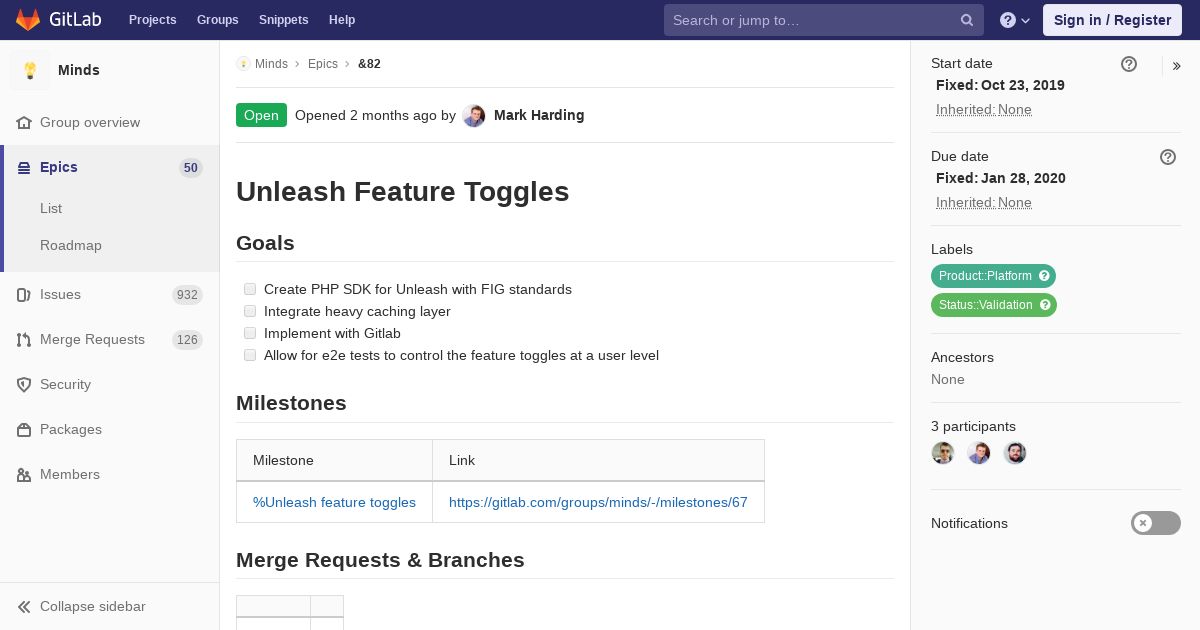Image resolution: width=1200 pixels, height=630 pixels.
Task: Click the Due date help icon
Action: click(x=1168, y=157)
